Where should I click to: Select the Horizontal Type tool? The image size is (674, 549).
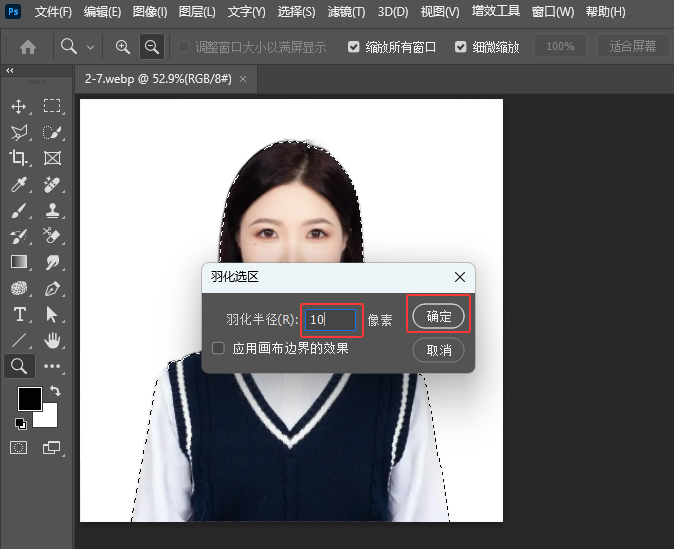click(x=18, y=314)
